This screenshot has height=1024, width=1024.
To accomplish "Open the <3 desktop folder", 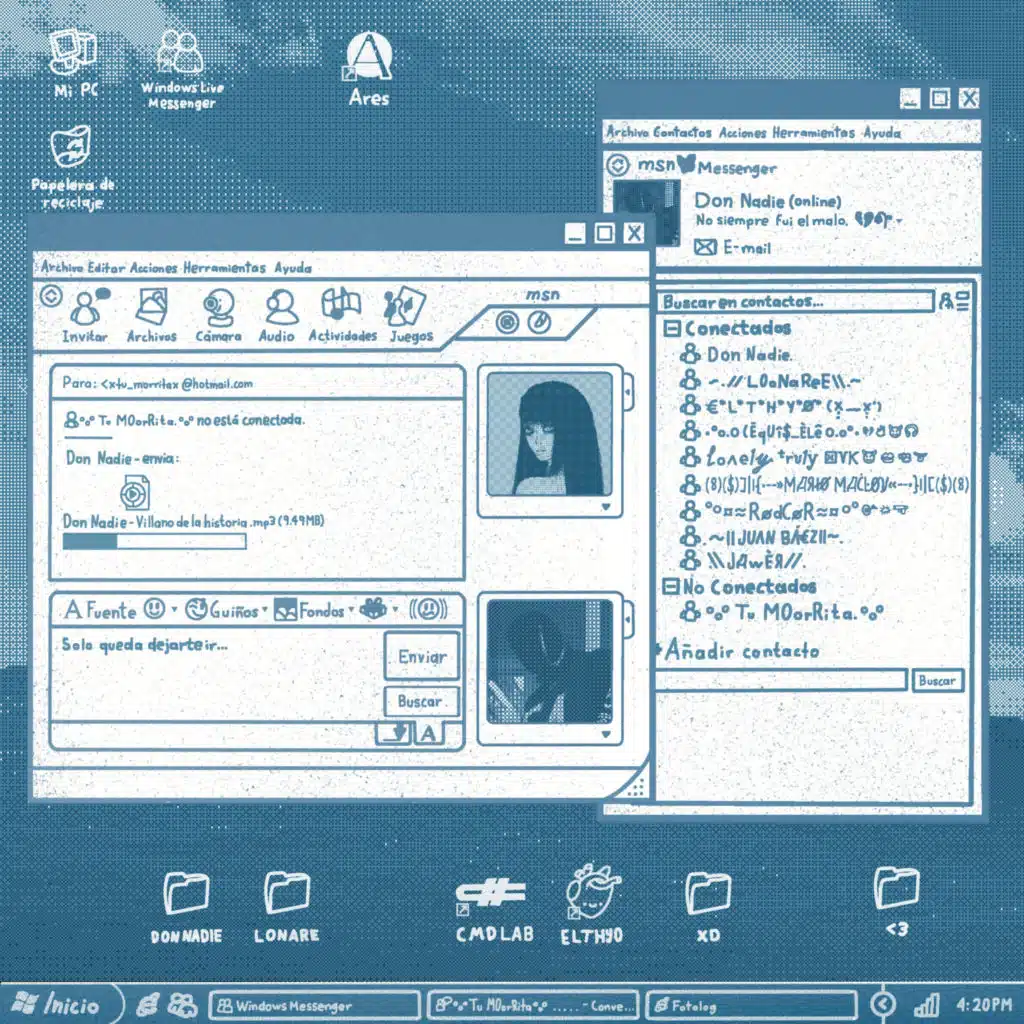I will [896, 888].
